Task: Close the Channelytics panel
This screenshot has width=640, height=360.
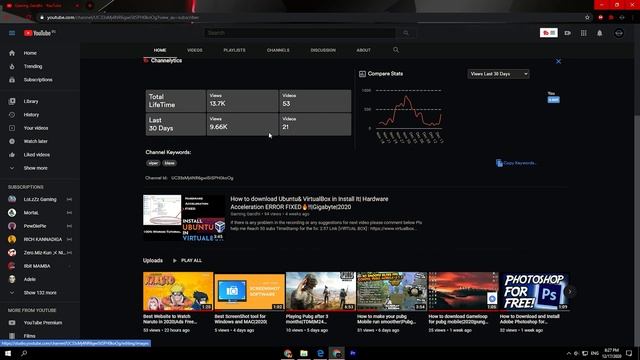Action: tap(558, 61)
